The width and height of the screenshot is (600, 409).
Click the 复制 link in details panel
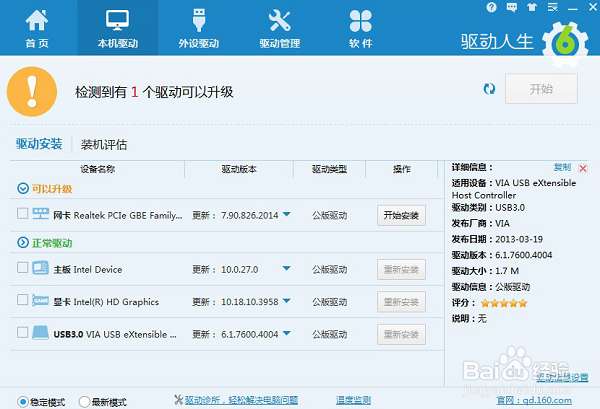pyautogui.click(x=562, y=167)
